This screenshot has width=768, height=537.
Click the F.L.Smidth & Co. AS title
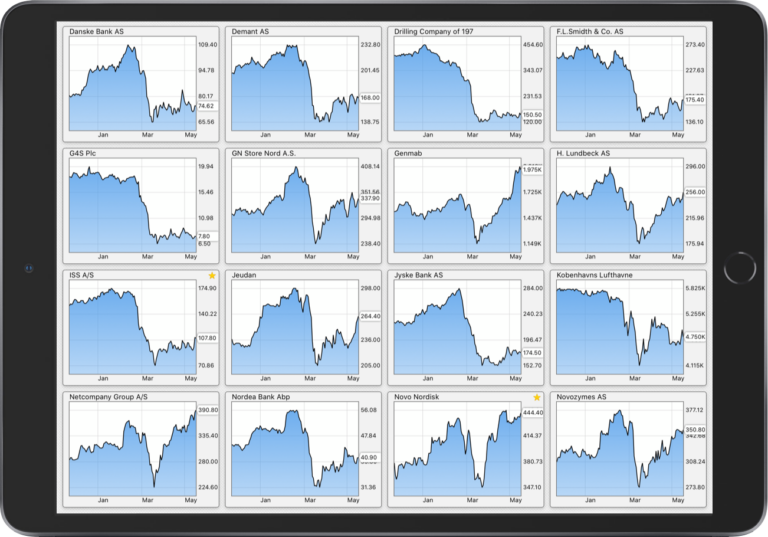tap(590, 31)
